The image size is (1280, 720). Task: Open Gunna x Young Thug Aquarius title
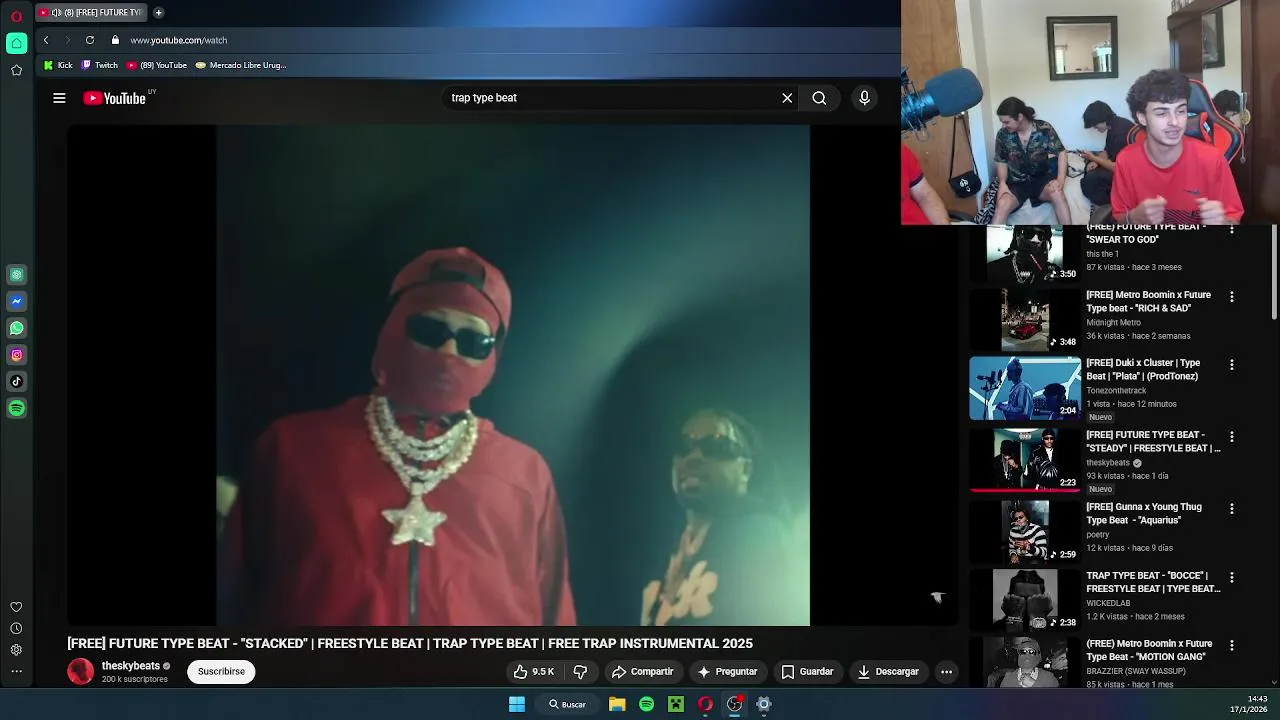1143,513
